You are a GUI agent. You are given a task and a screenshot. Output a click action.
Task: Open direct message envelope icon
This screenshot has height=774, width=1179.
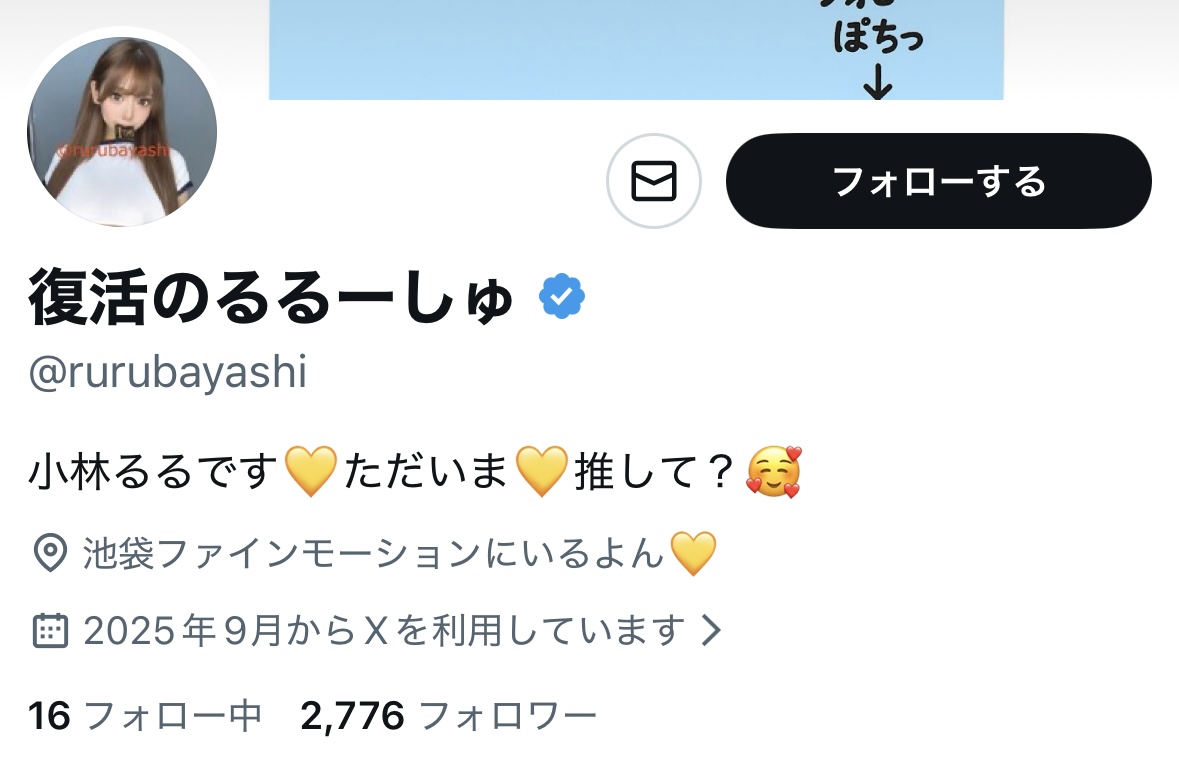click(653, 181)
